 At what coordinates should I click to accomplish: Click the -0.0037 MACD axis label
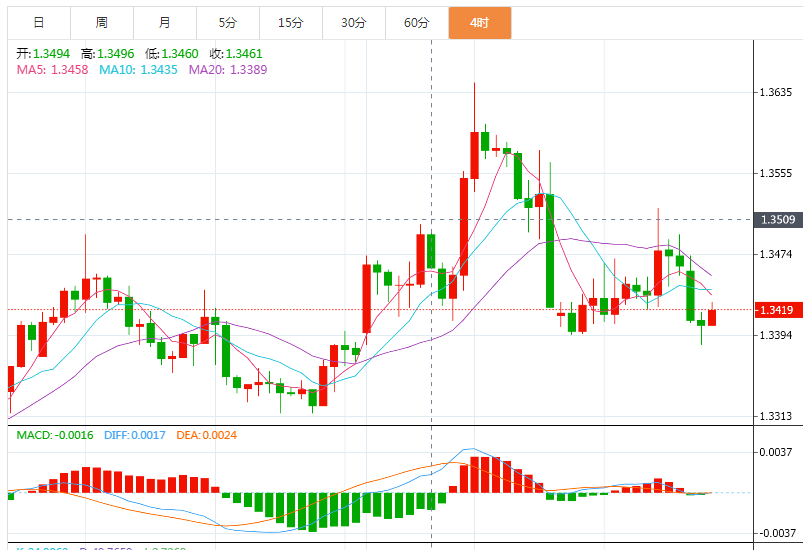[777, 533]
